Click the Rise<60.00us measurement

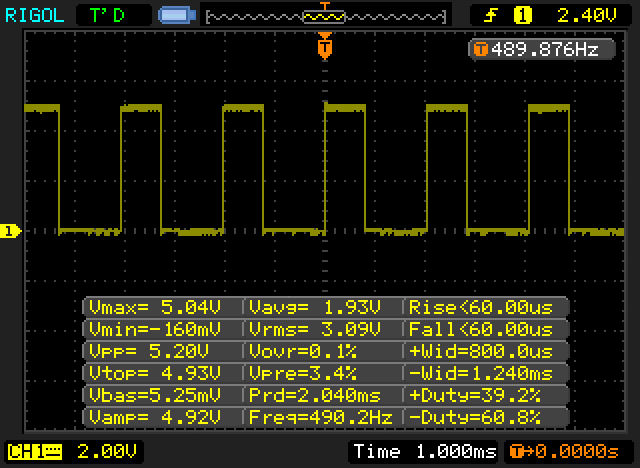(x=481, y=307)
